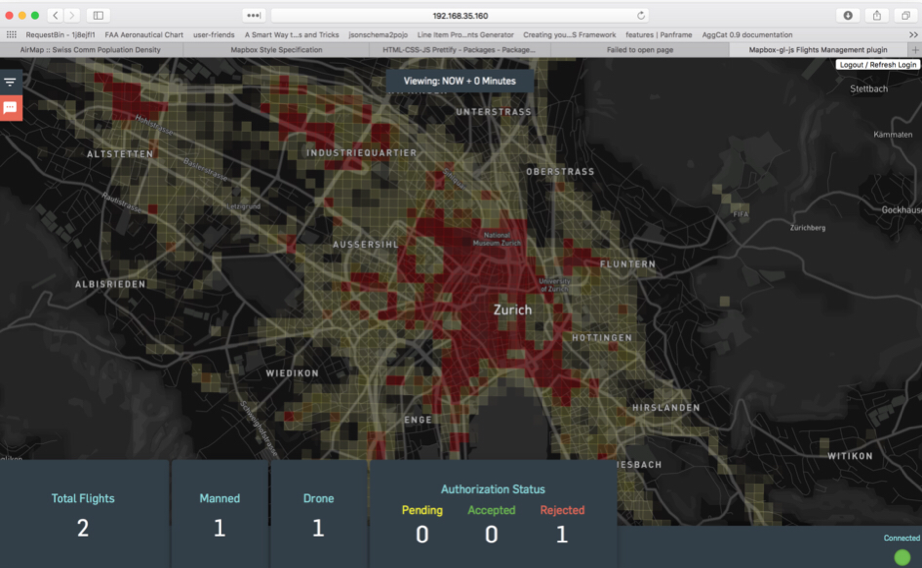This screenshot has width=922, height=568.
Task: Click the Safari share icon
Action: [877, 15]
